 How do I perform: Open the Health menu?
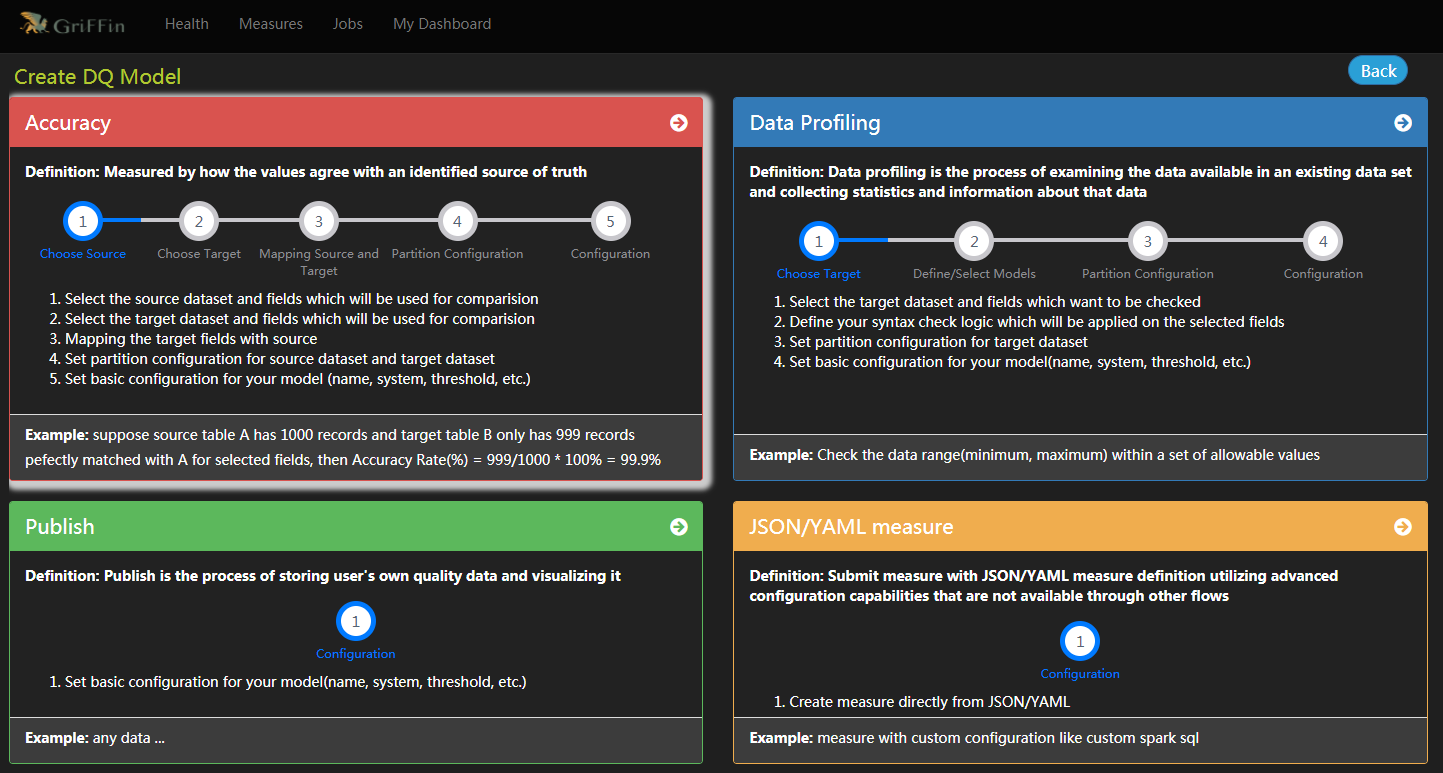pos(187,23)
